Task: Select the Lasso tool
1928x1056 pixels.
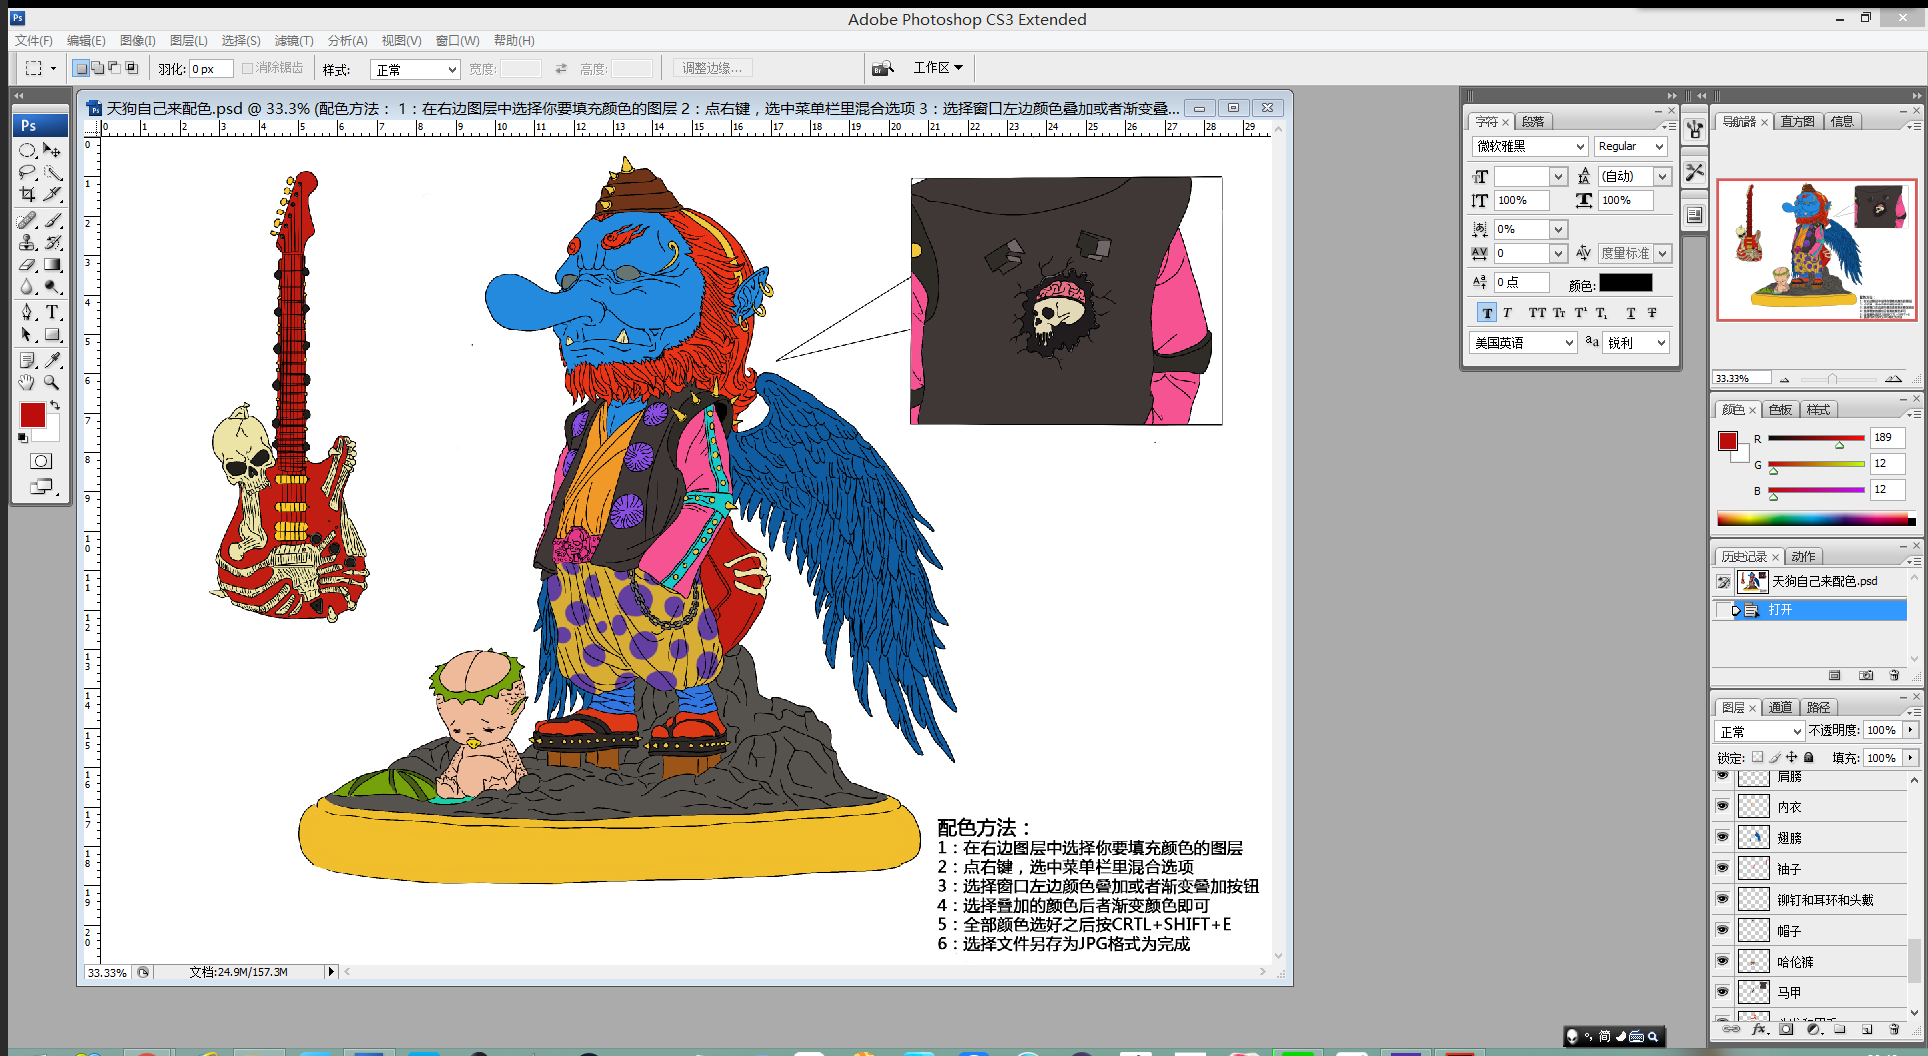Action: (27, 172)
